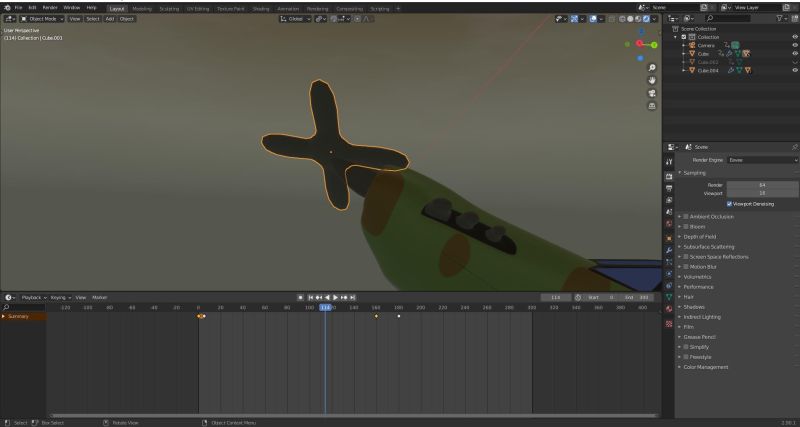Click the viewport zoom magnifier icon
The height and width of the screenshot is (427, 800).
652,68
